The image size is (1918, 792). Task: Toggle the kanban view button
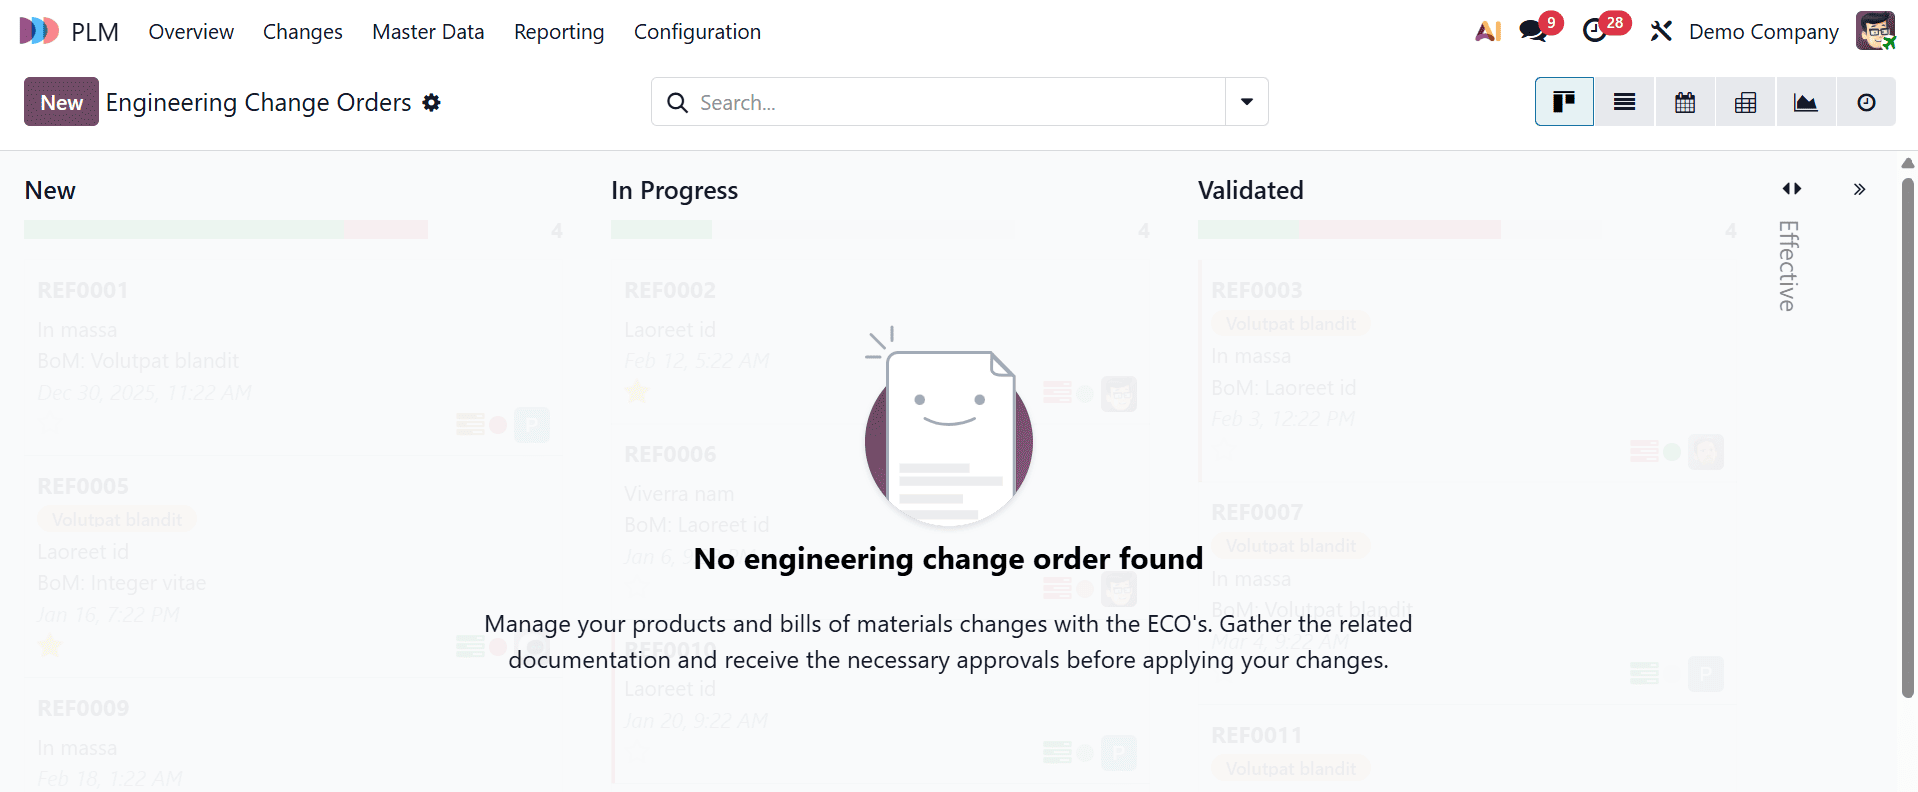(x=1564, y=101)
